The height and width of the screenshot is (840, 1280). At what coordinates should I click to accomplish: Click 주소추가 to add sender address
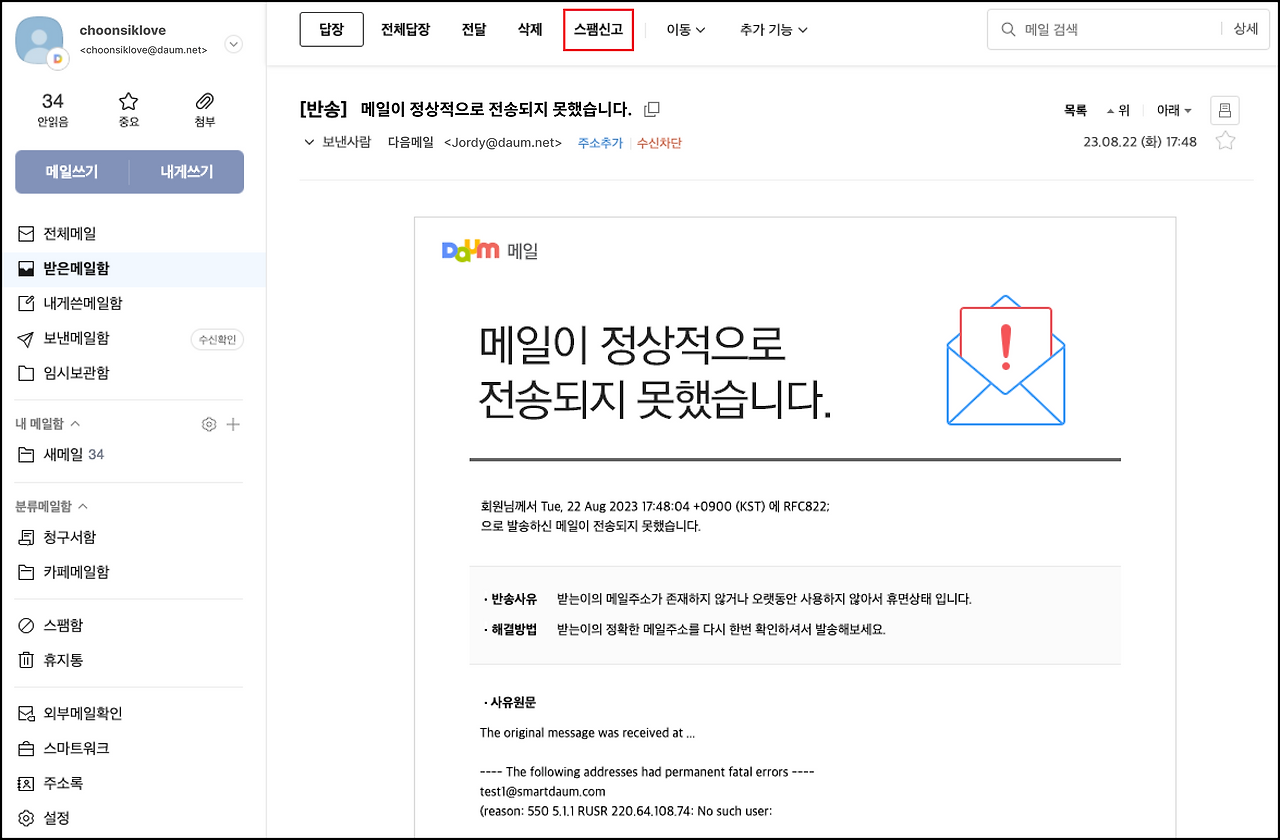pos(600,143)
